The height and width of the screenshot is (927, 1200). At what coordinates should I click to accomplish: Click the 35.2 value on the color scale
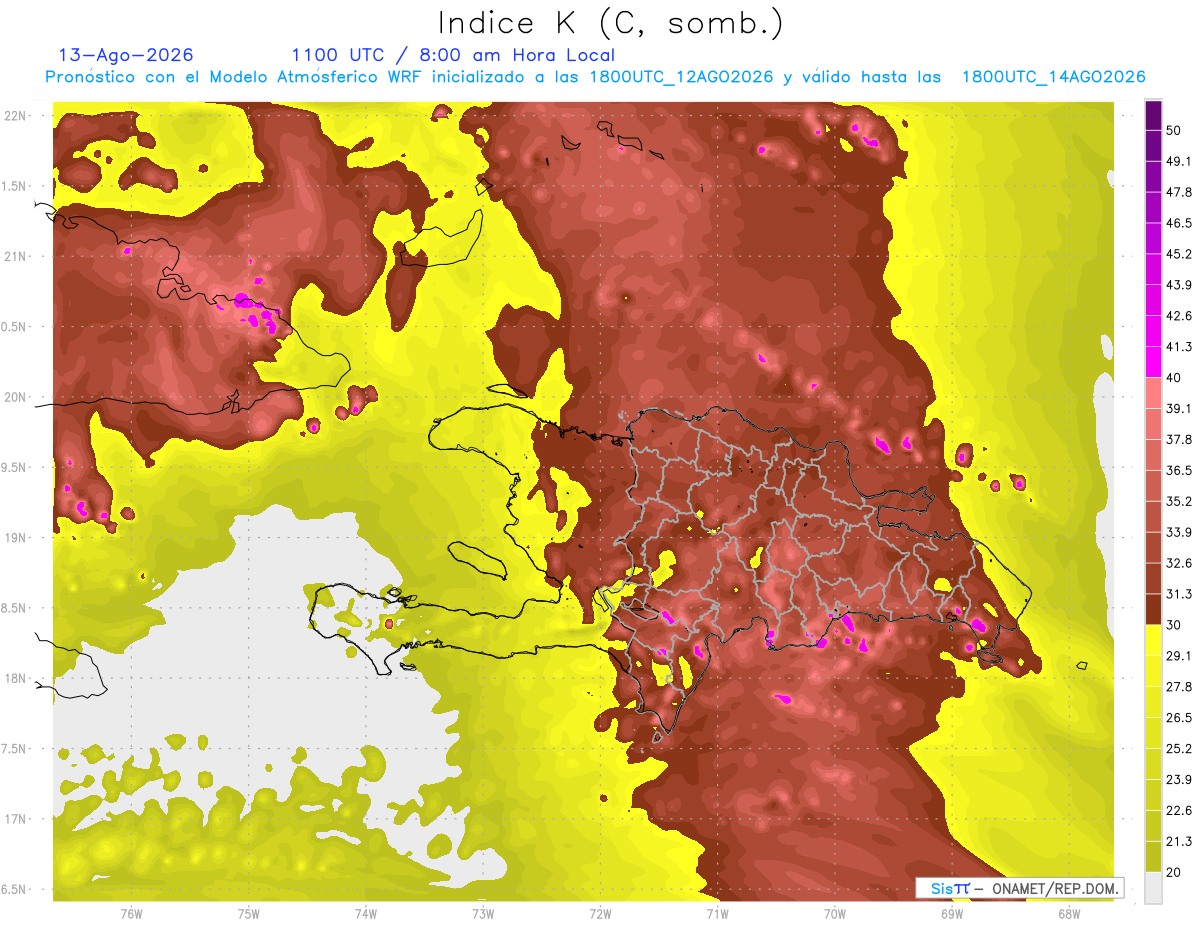coord(1179,501)
